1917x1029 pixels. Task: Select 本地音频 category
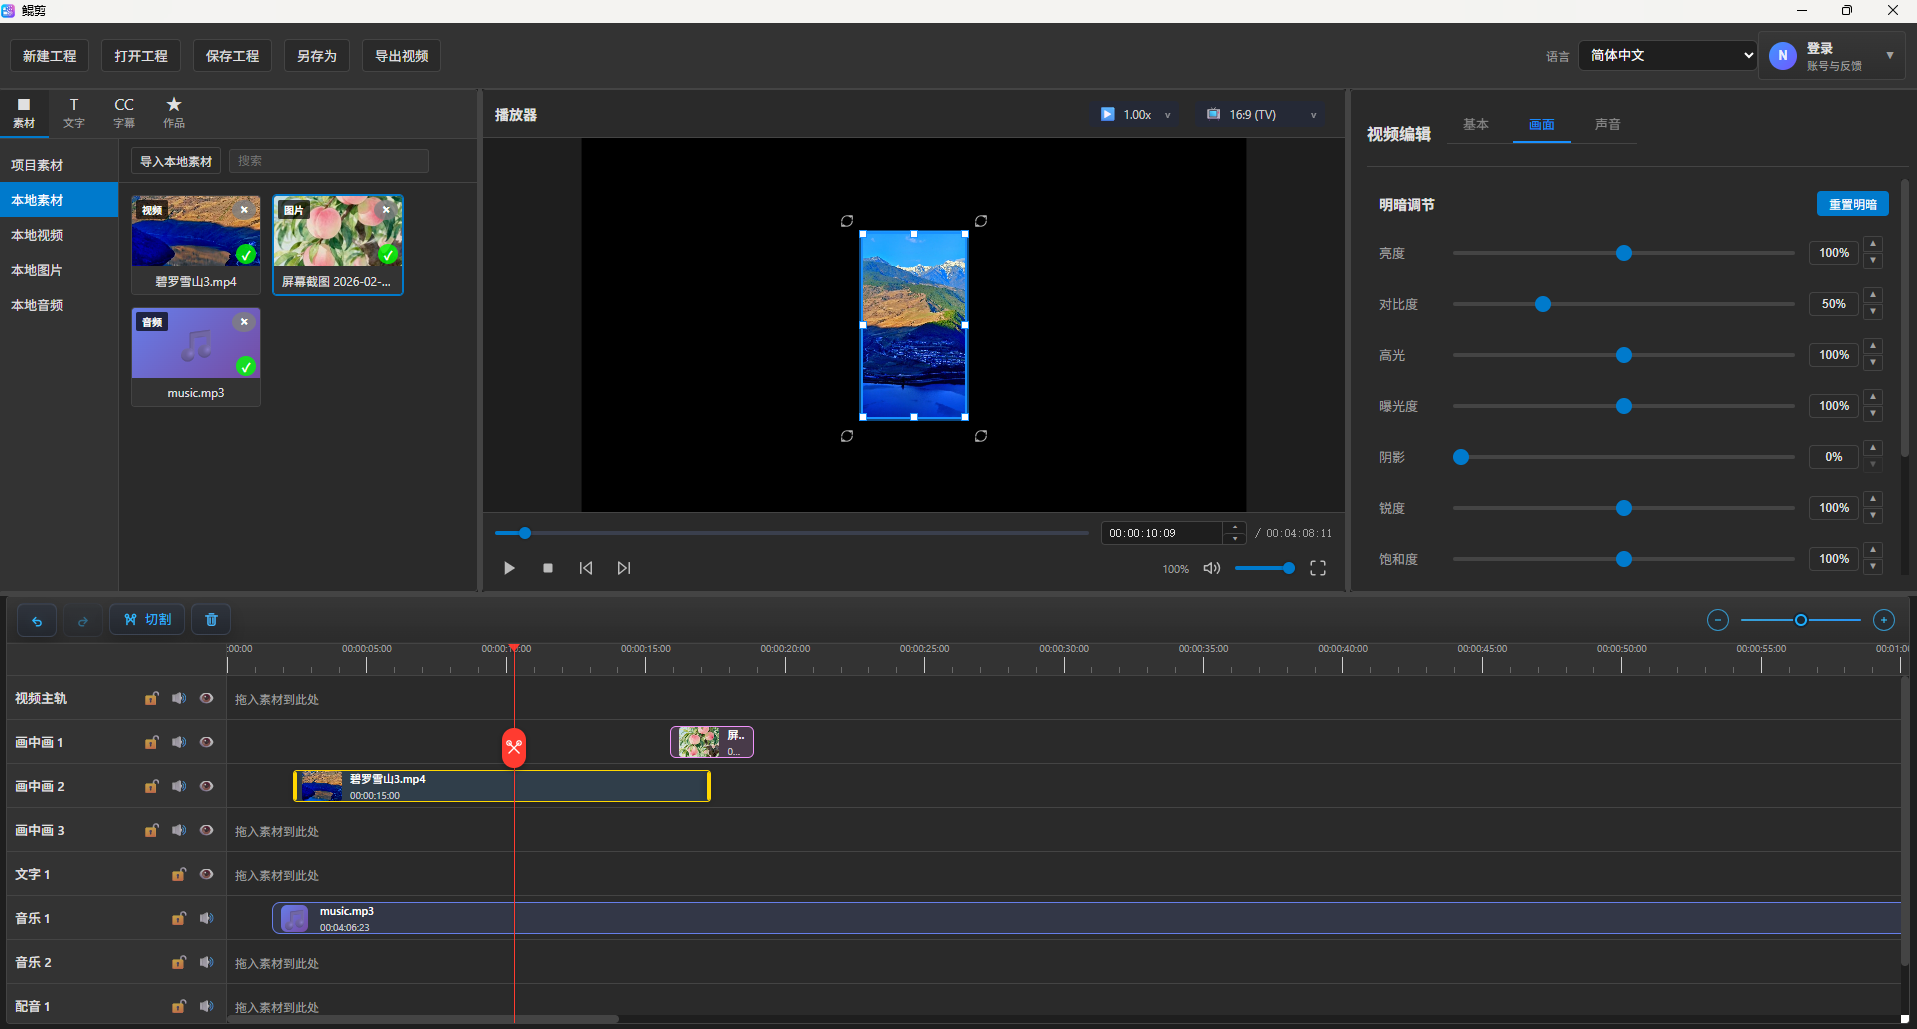59,305
